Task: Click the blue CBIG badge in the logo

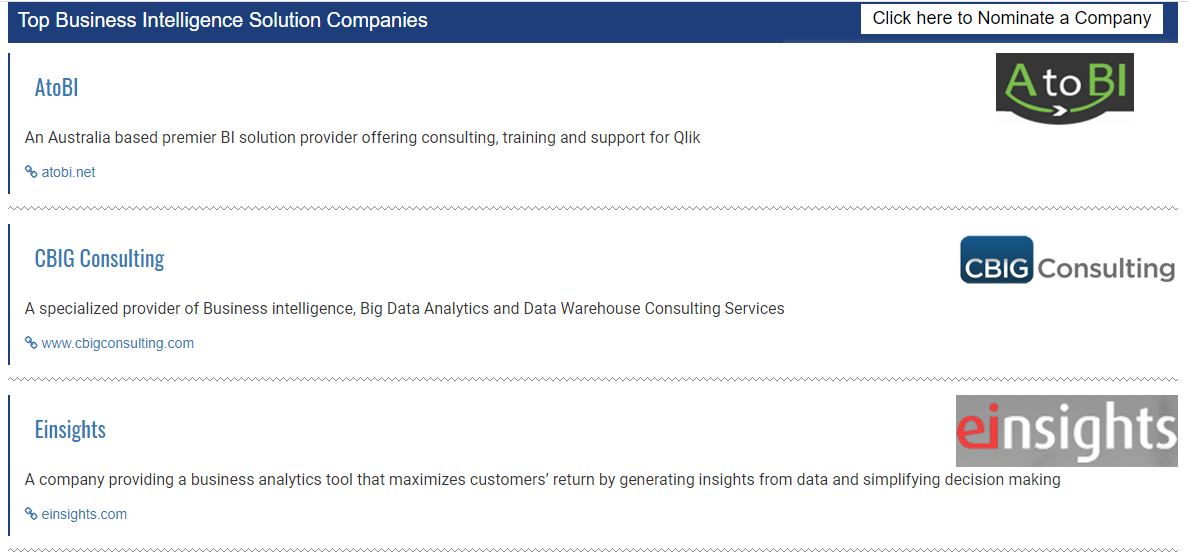Action: (996, 260)
